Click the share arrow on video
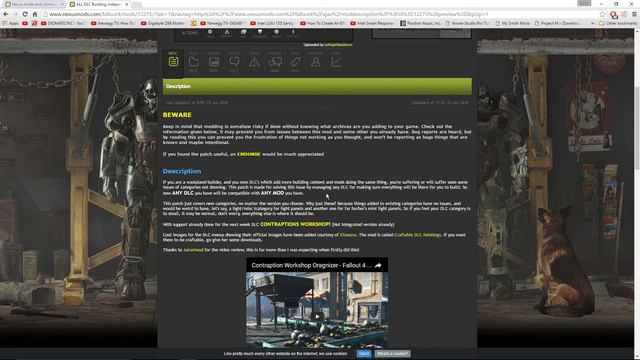This screenshot has width=640, height=360. coord(378,265)
